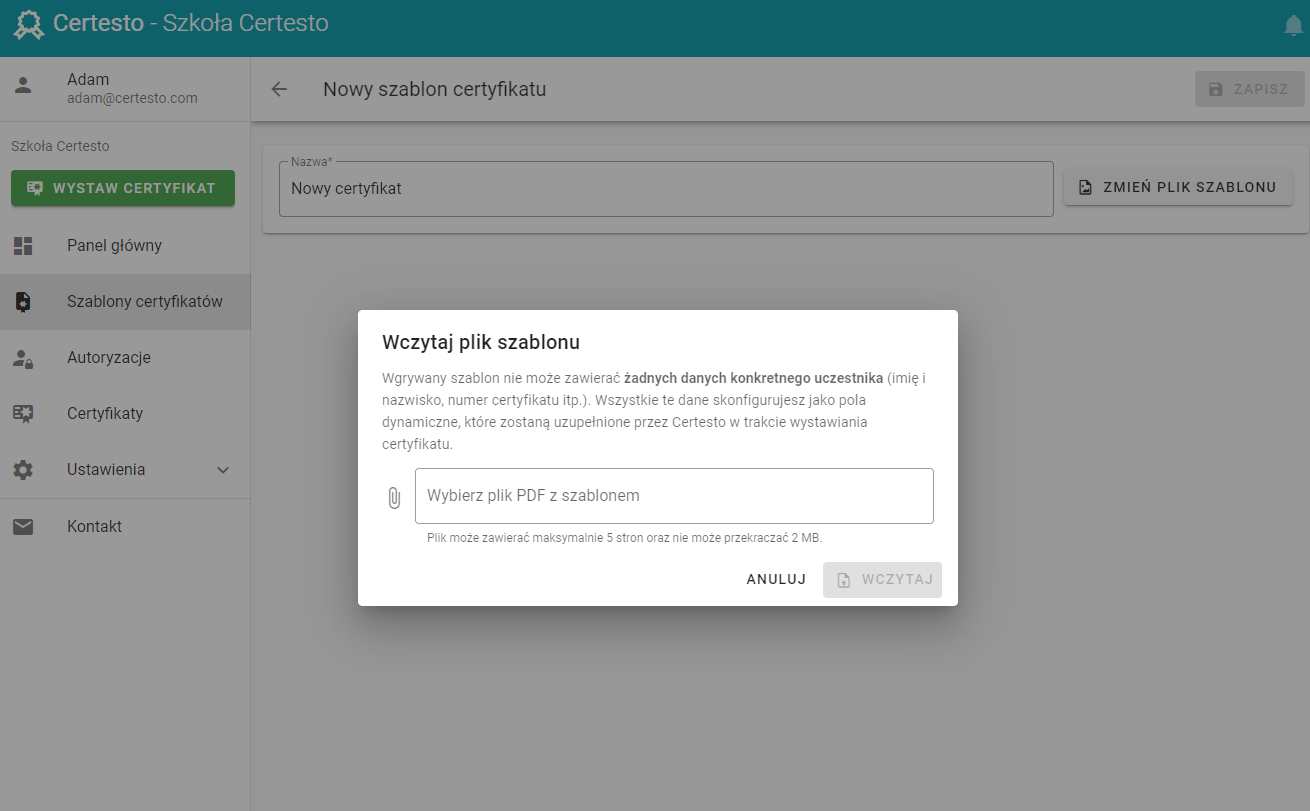Click the adam@certesto.com email text
The image size is (1310, 811).
point(132,98)
